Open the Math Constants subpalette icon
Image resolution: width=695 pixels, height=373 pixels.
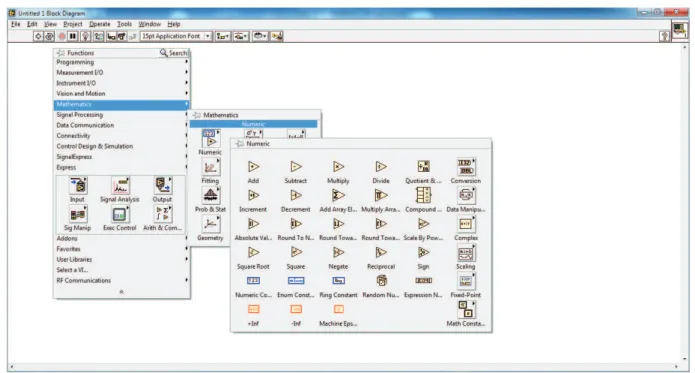[466, 309]
